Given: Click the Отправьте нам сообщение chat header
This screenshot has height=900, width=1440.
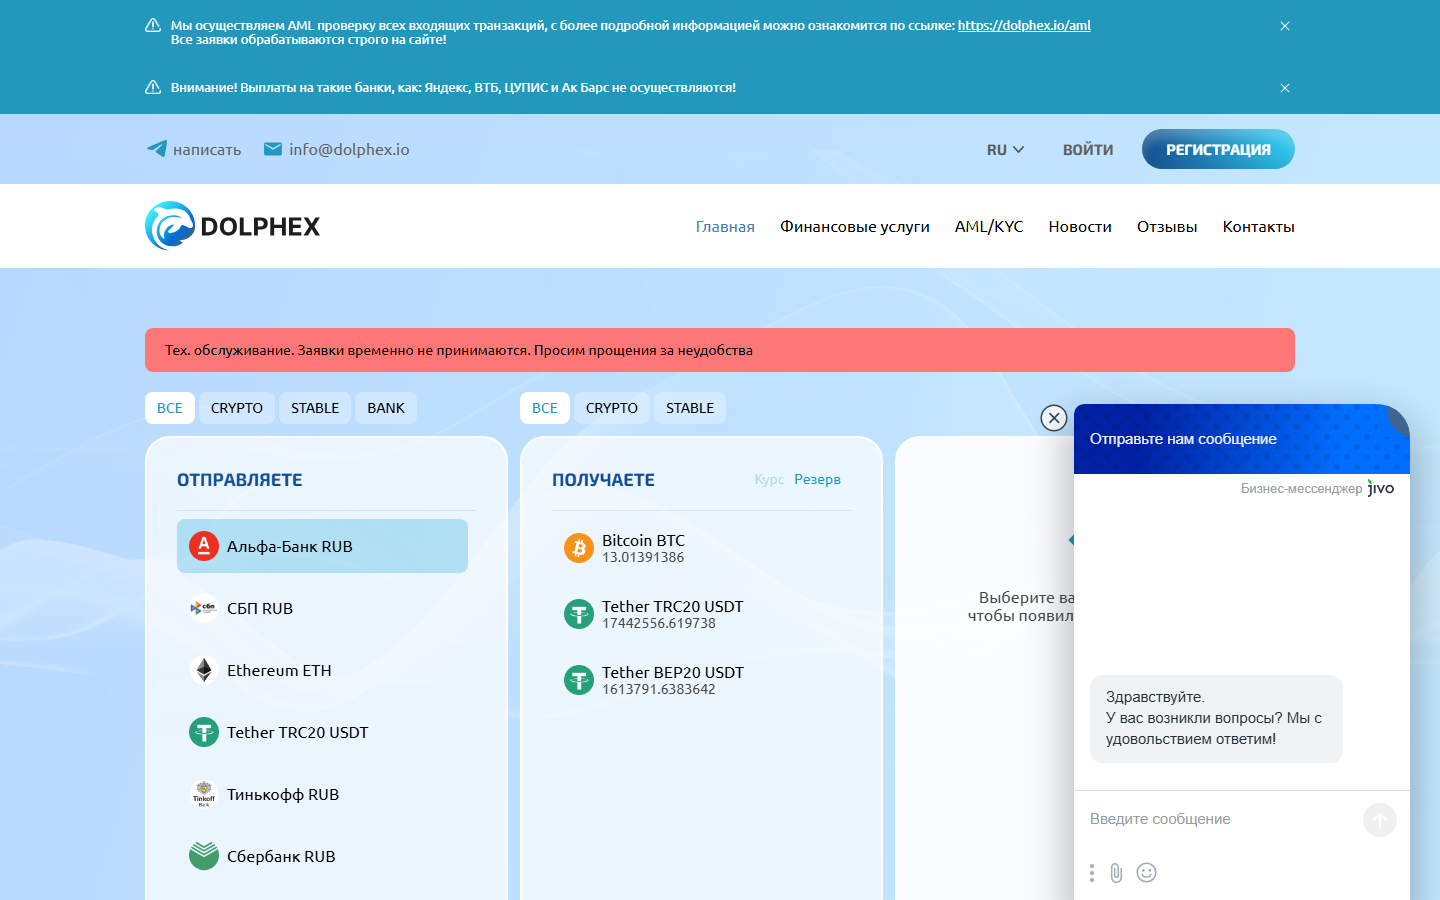Looking at the screenshot, I should 1242,439.
